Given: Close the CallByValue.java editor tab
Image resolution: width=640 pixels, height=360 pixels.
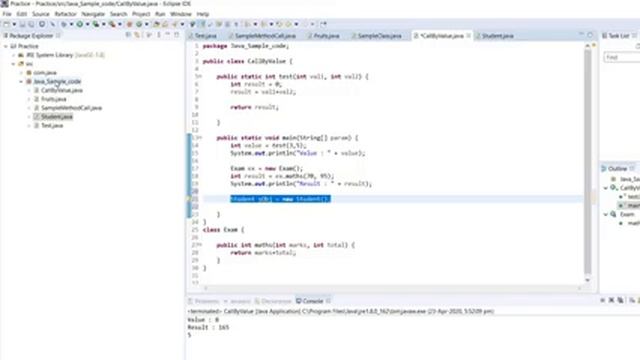Looking at the screenshot, I should (x=468, y=36).
